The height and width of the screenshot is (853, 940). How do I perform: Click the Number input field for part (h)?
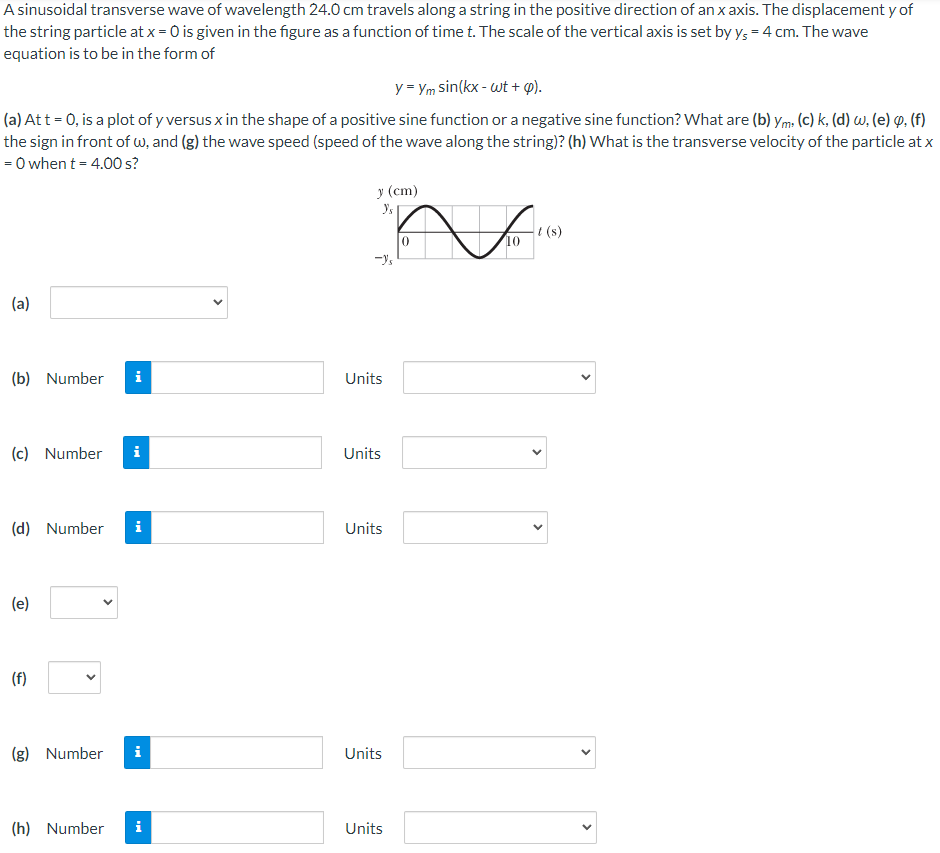[240, 827]
